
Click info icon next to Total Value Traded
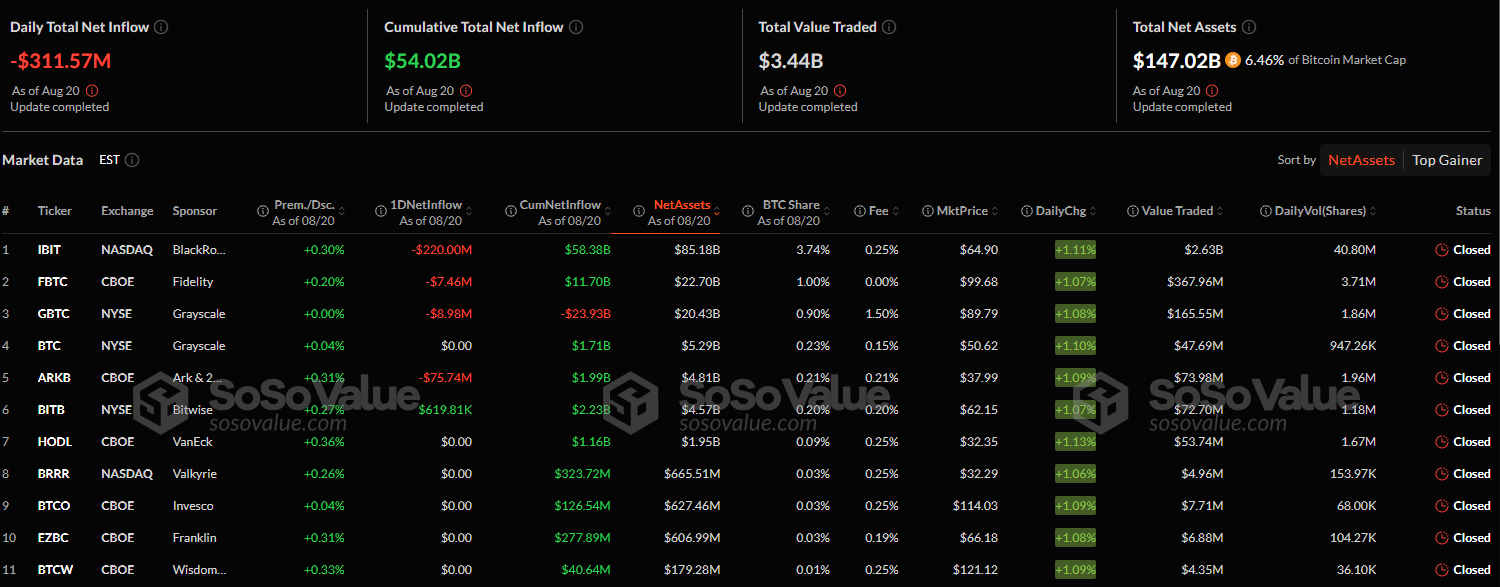click(x=889, y=27)
